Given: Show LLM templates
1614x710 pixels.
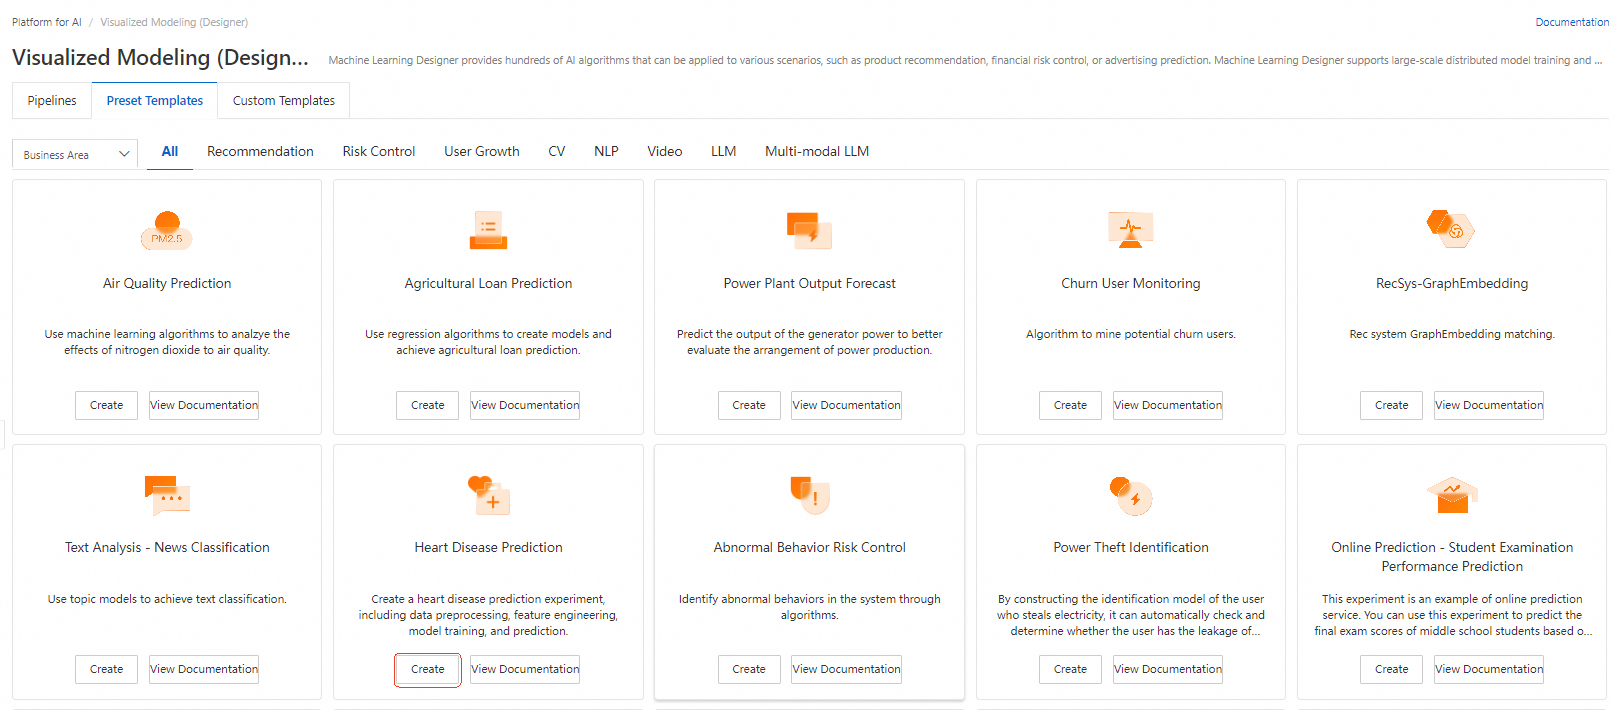Looking at the screenshot, I should pyautogui.click(x=724, y=151).
